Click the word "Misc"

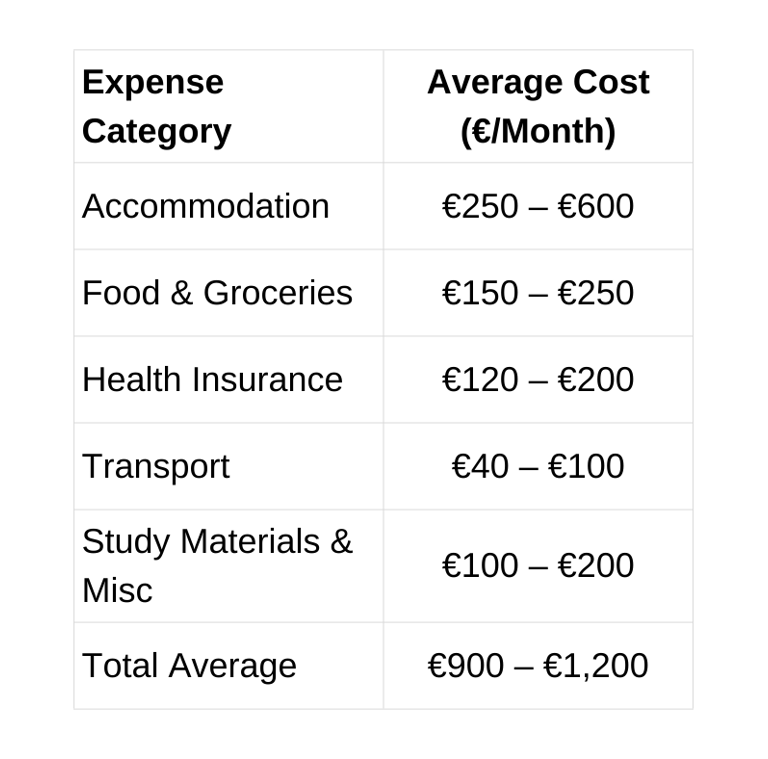[x=117, y=590]
